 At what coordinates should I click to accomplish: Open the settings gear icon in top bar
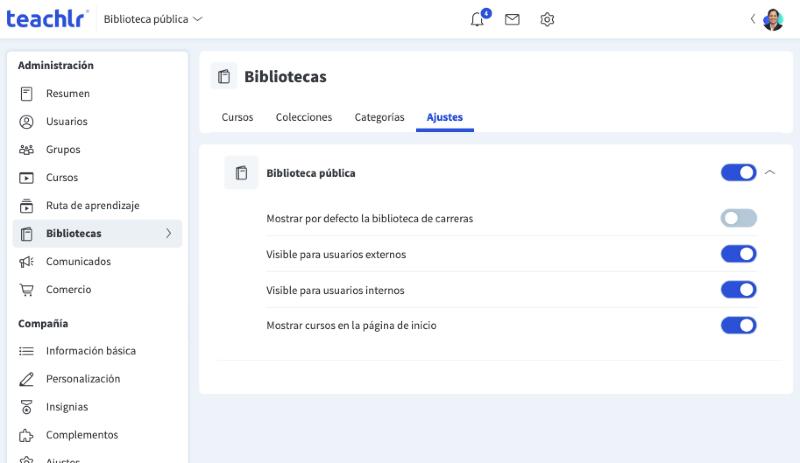pyautogui.click(x=547, y=19)
